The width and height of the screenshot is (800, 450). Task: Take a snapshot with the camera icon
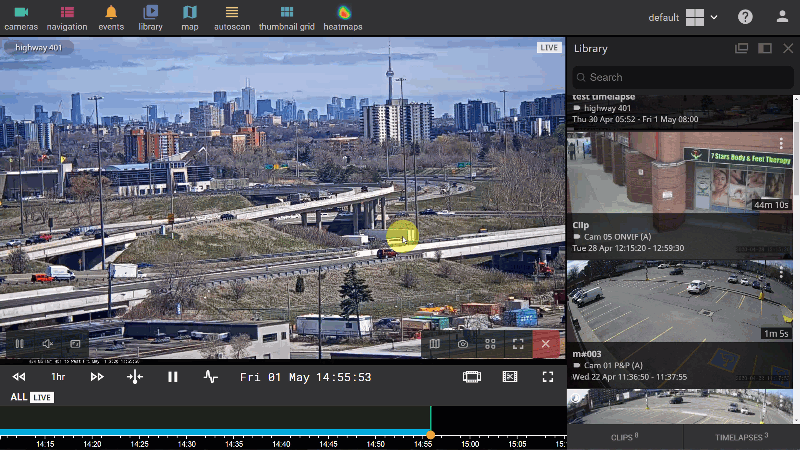click(x=463, y=344)
